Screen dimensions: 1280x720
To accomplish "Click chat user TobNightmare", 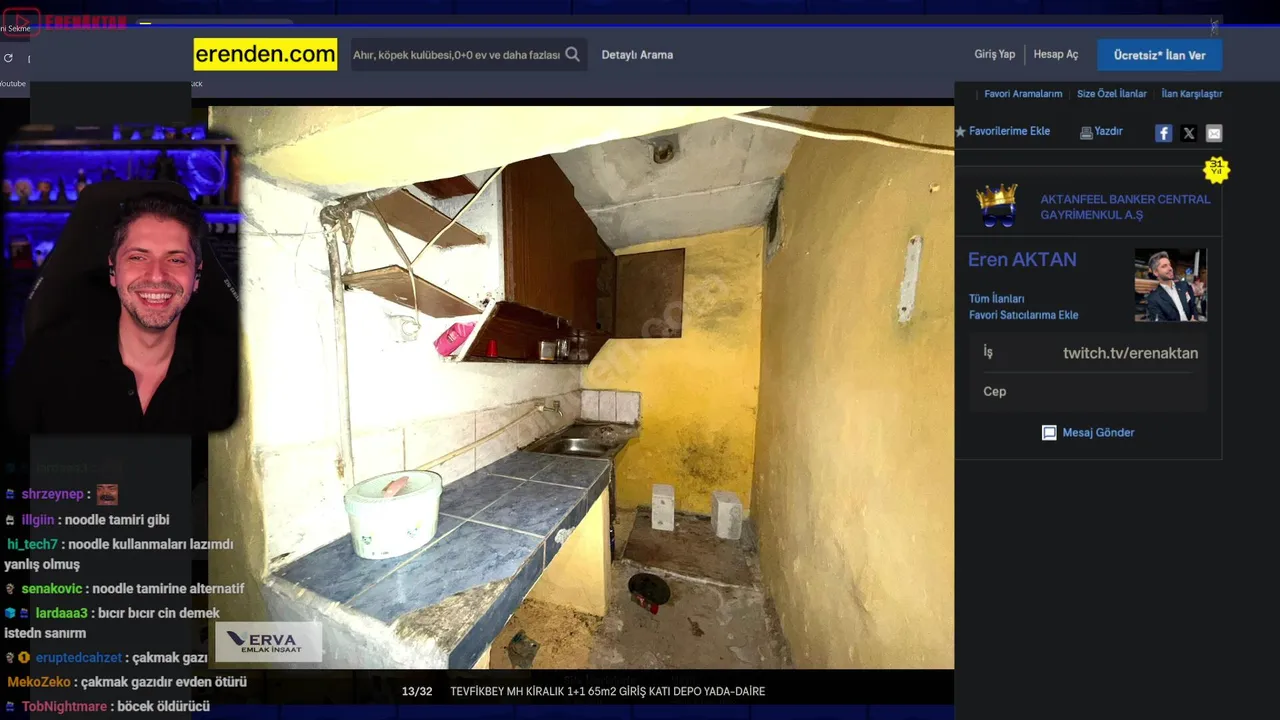I will [x=64, y=707].
